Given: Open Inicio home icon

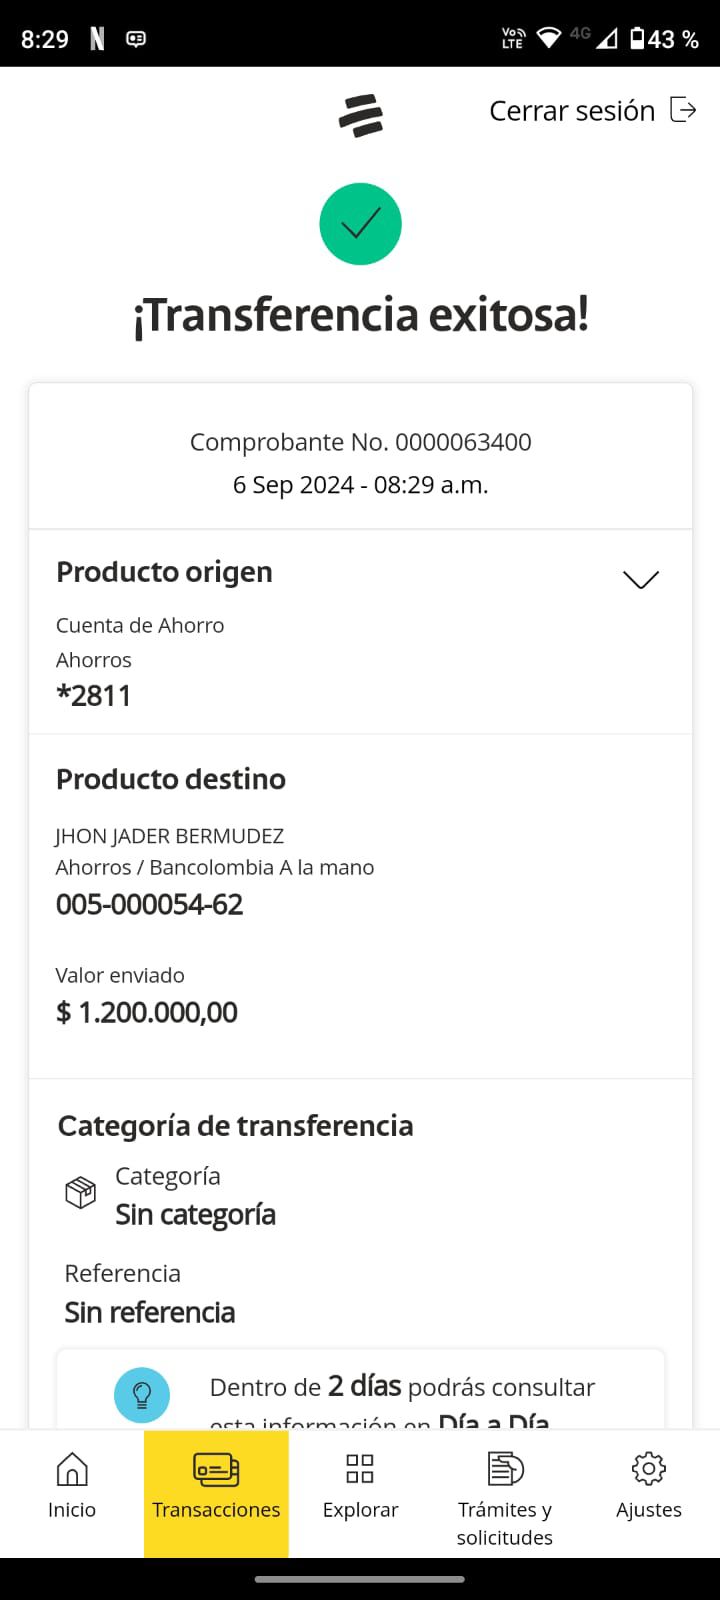Looking at the screenshot, I should pyautogui.click(x=72, y=1469).
